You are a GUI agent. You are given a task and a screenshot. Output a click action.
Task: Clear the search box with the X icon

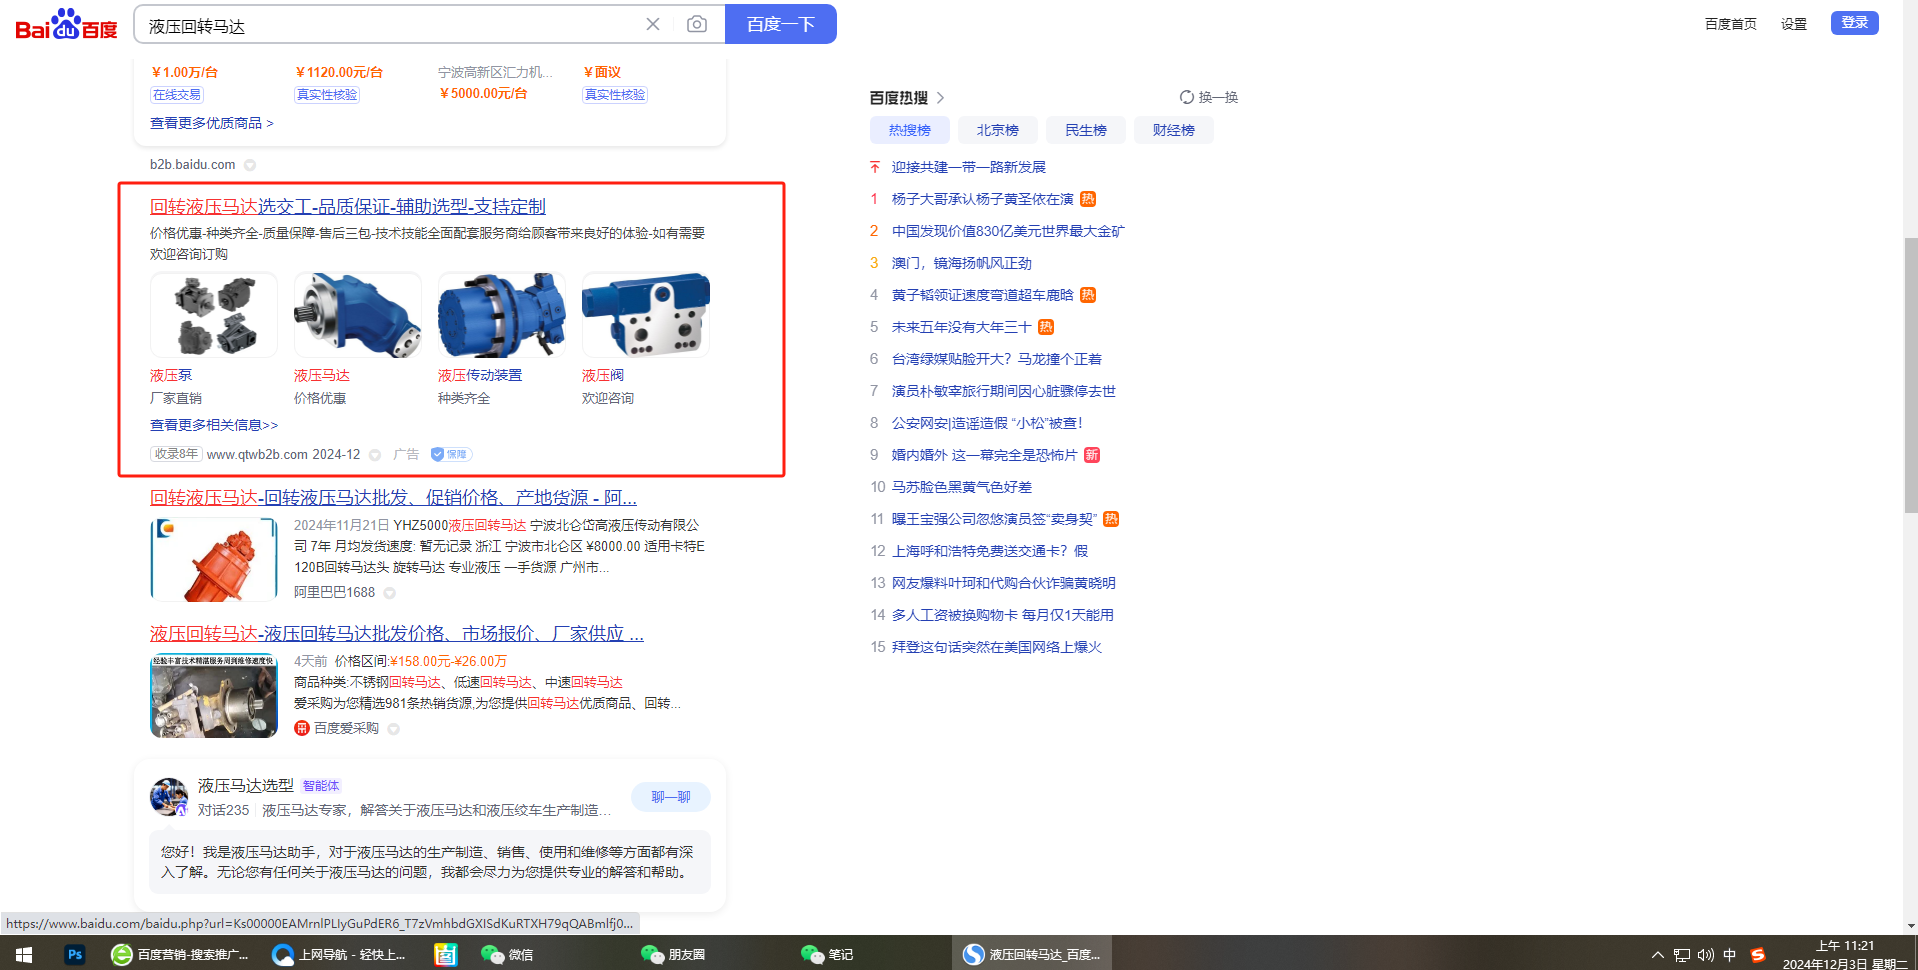653,24
